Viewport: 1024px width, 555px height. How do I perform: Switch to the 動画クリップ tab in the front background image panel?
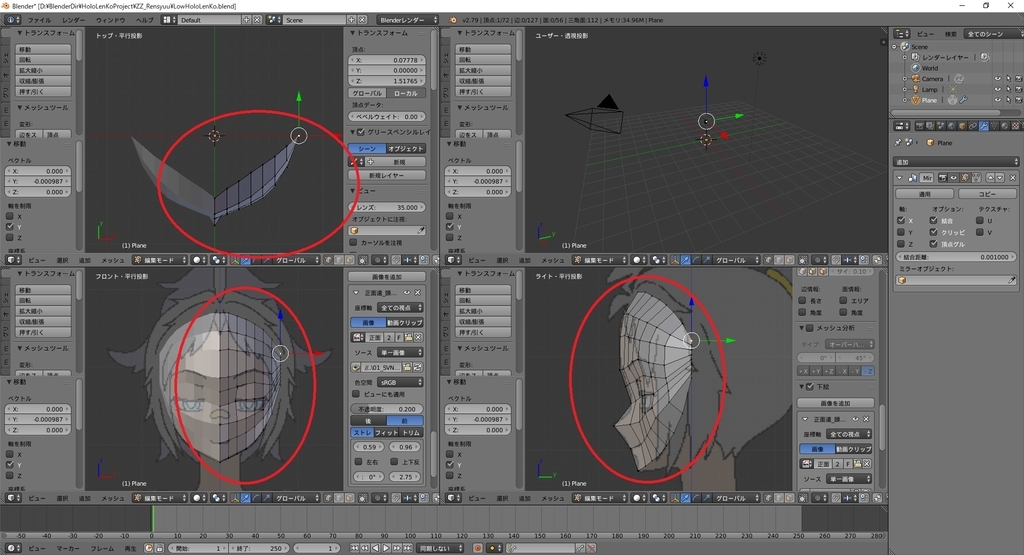click(x=405, y=323)
